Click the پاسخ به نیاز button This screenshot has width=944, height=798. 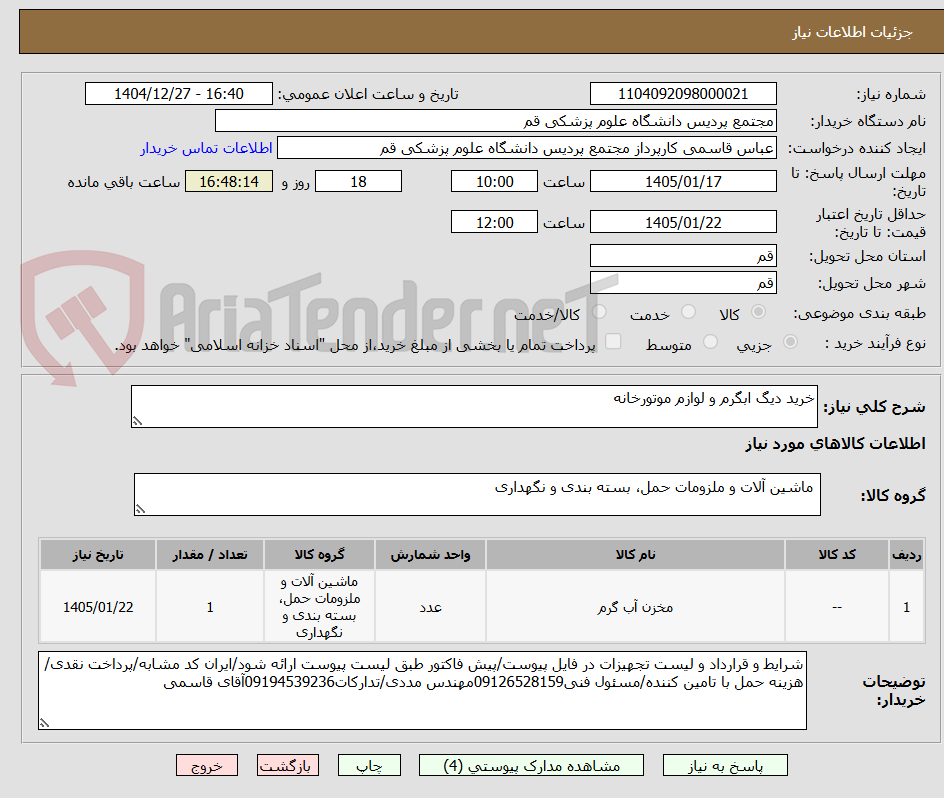pos(725,765)
